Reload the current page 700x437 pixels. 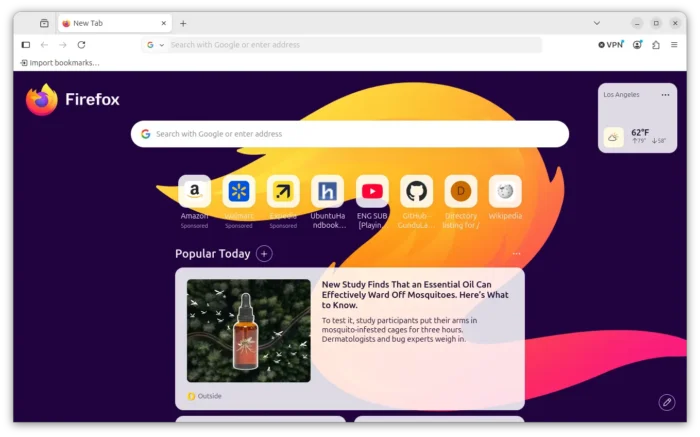pos(81,45)
